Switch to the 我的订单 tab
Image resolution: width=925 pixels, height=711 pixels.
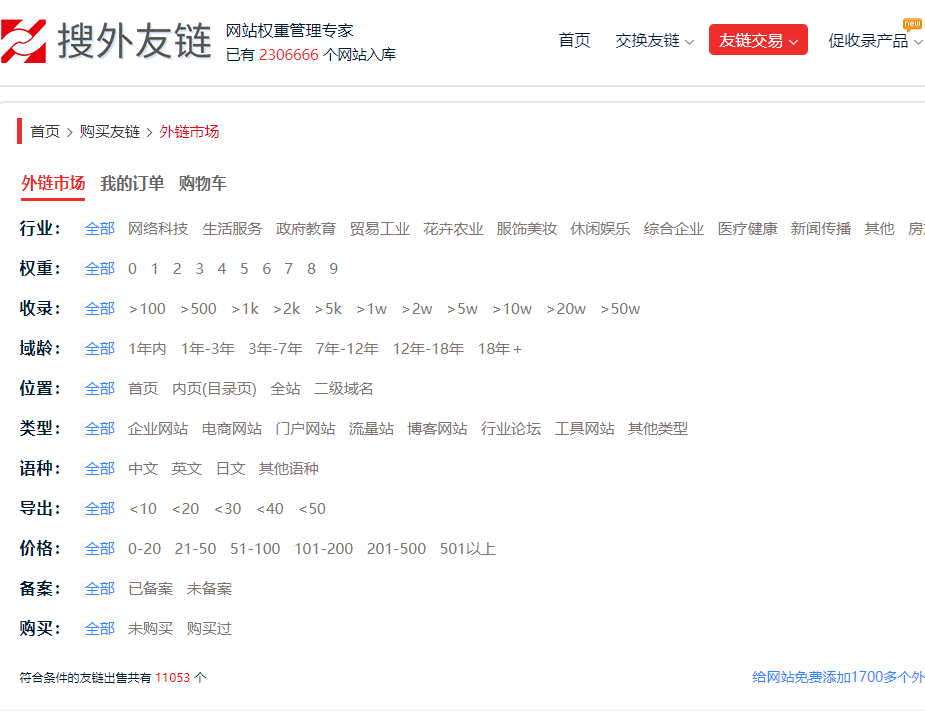point(132,183)
